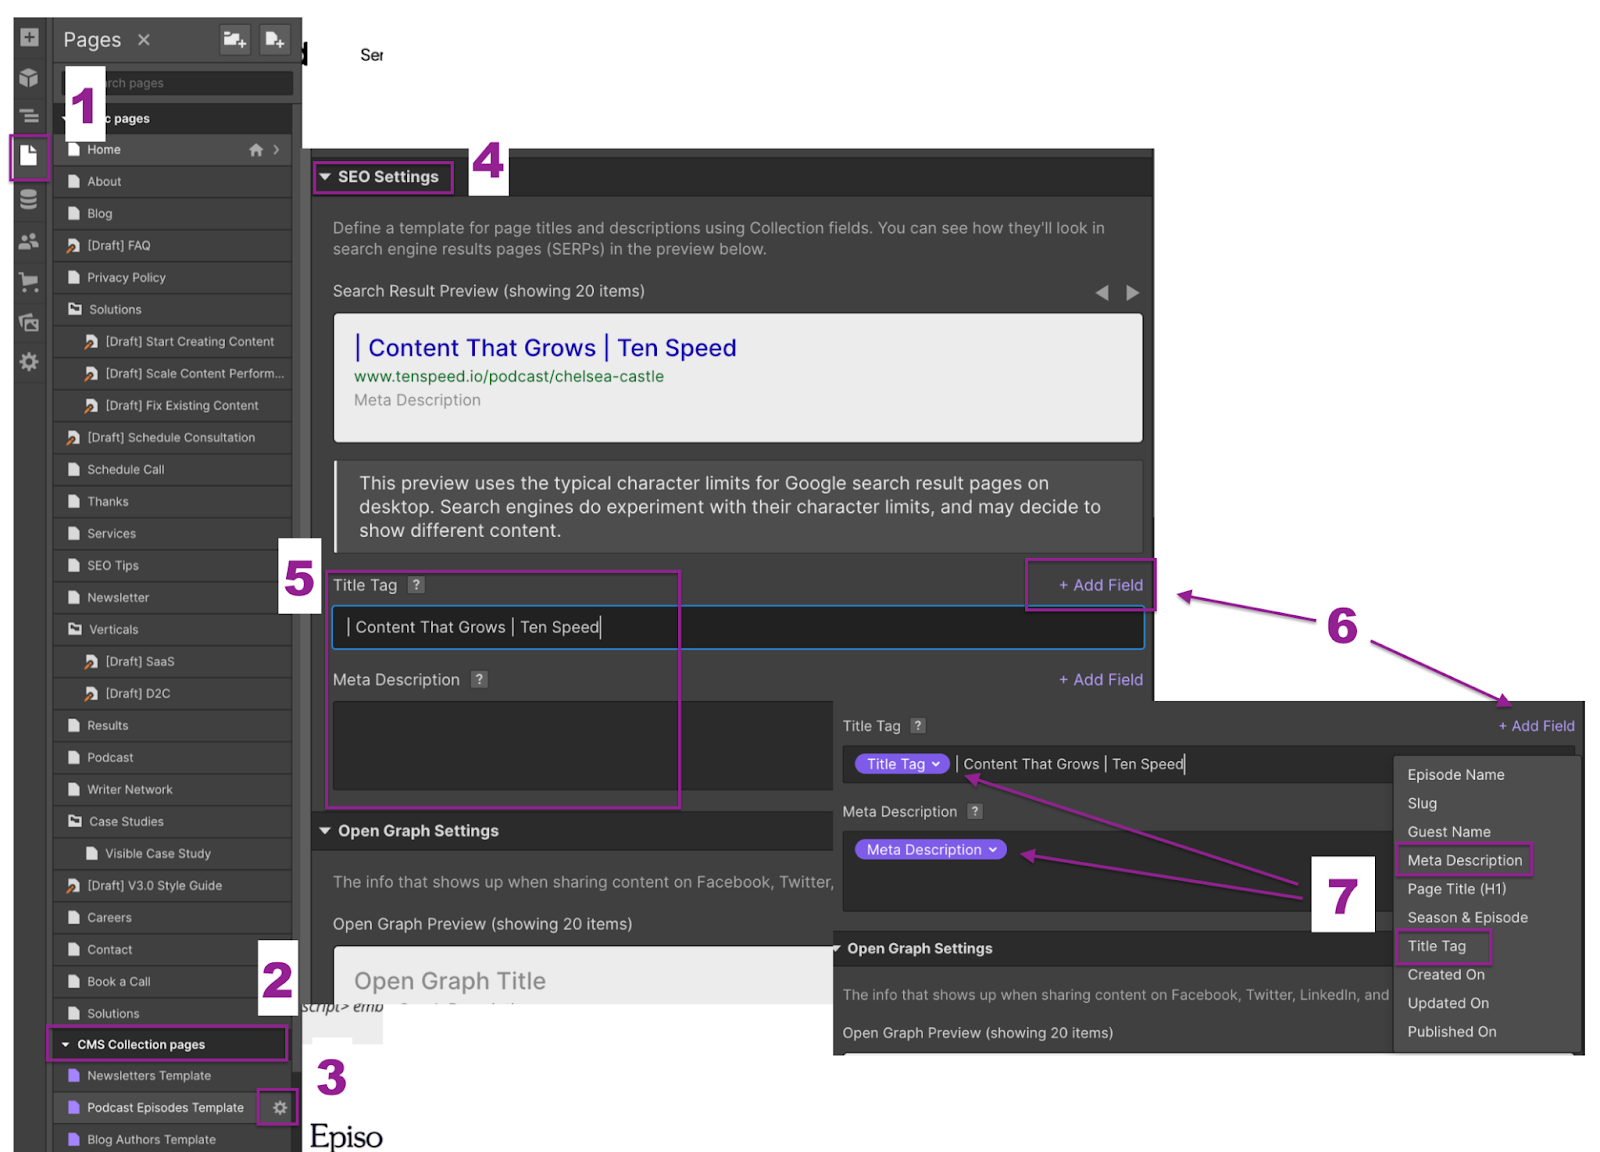Click Title Tag help icon in lower panel
This screenshot has width=1600, height=1152.
[x=918, y=726]
